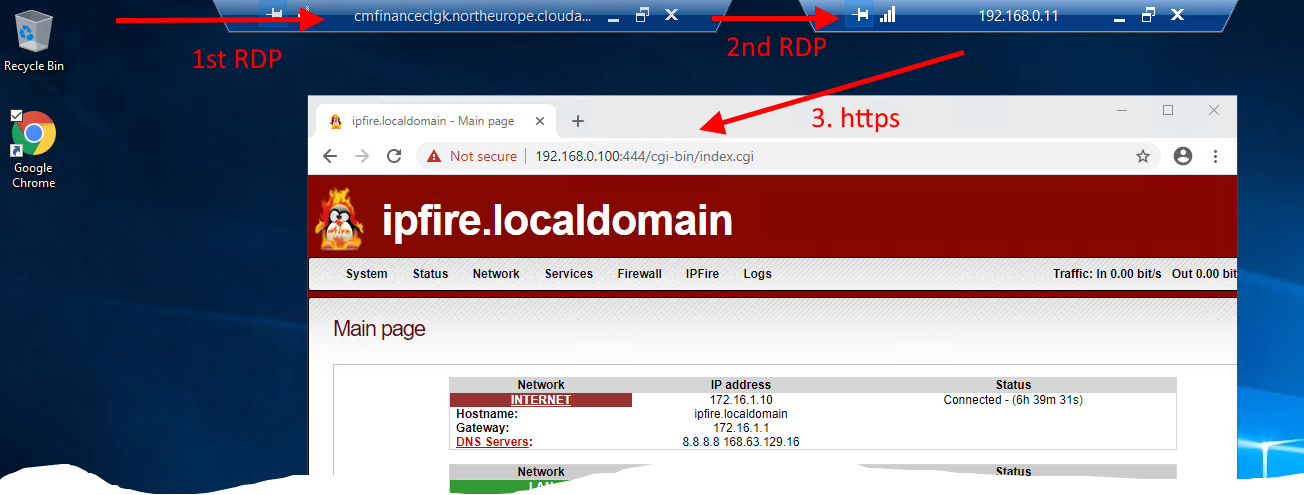Image resolution: width=1304 pixels, height=495 pixels.
Task: Expand the Logs menu
Action: (x=757, y=274)
